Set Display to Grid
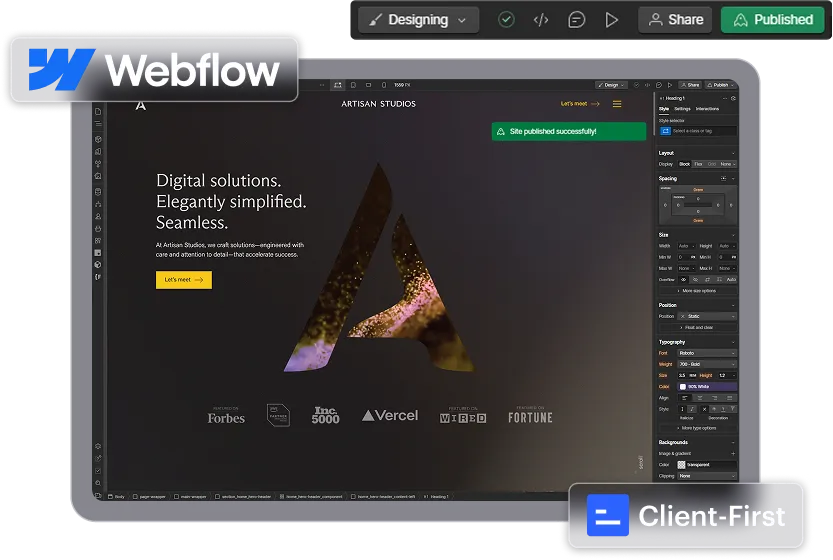The image size is (833, 560). 712,164
